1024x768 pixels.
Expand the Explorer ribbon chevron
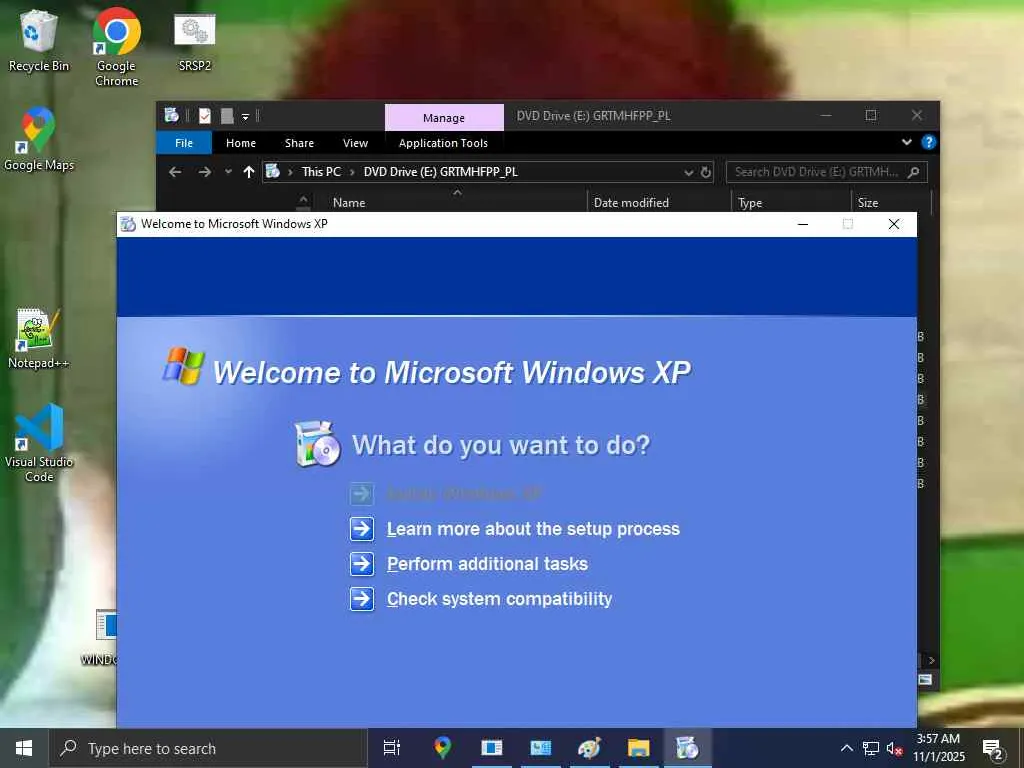[x=906, y=142]
